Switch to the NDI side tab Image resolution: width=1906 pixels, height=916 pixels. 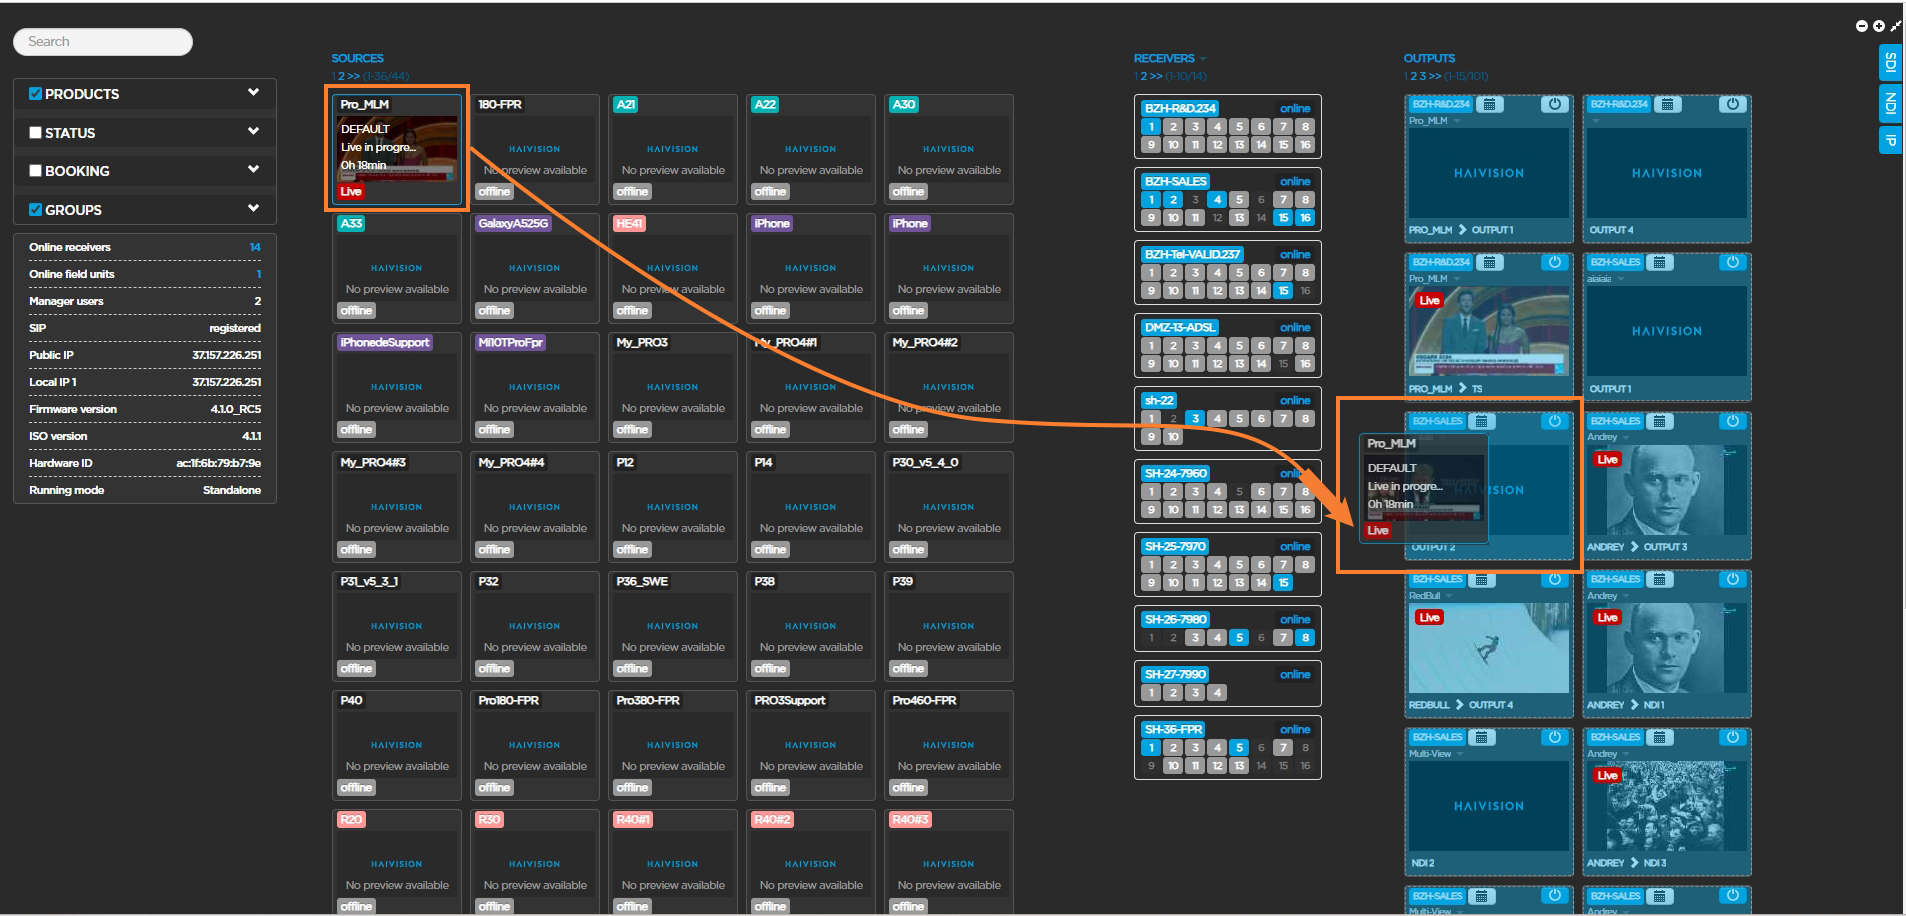(1890, 103)
